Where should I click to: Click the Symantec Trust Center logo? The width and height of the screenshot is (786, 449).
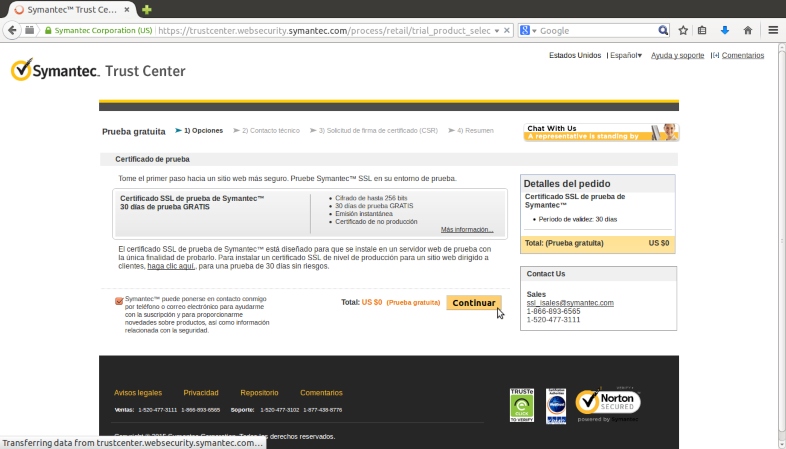click(x=98, y=70)
